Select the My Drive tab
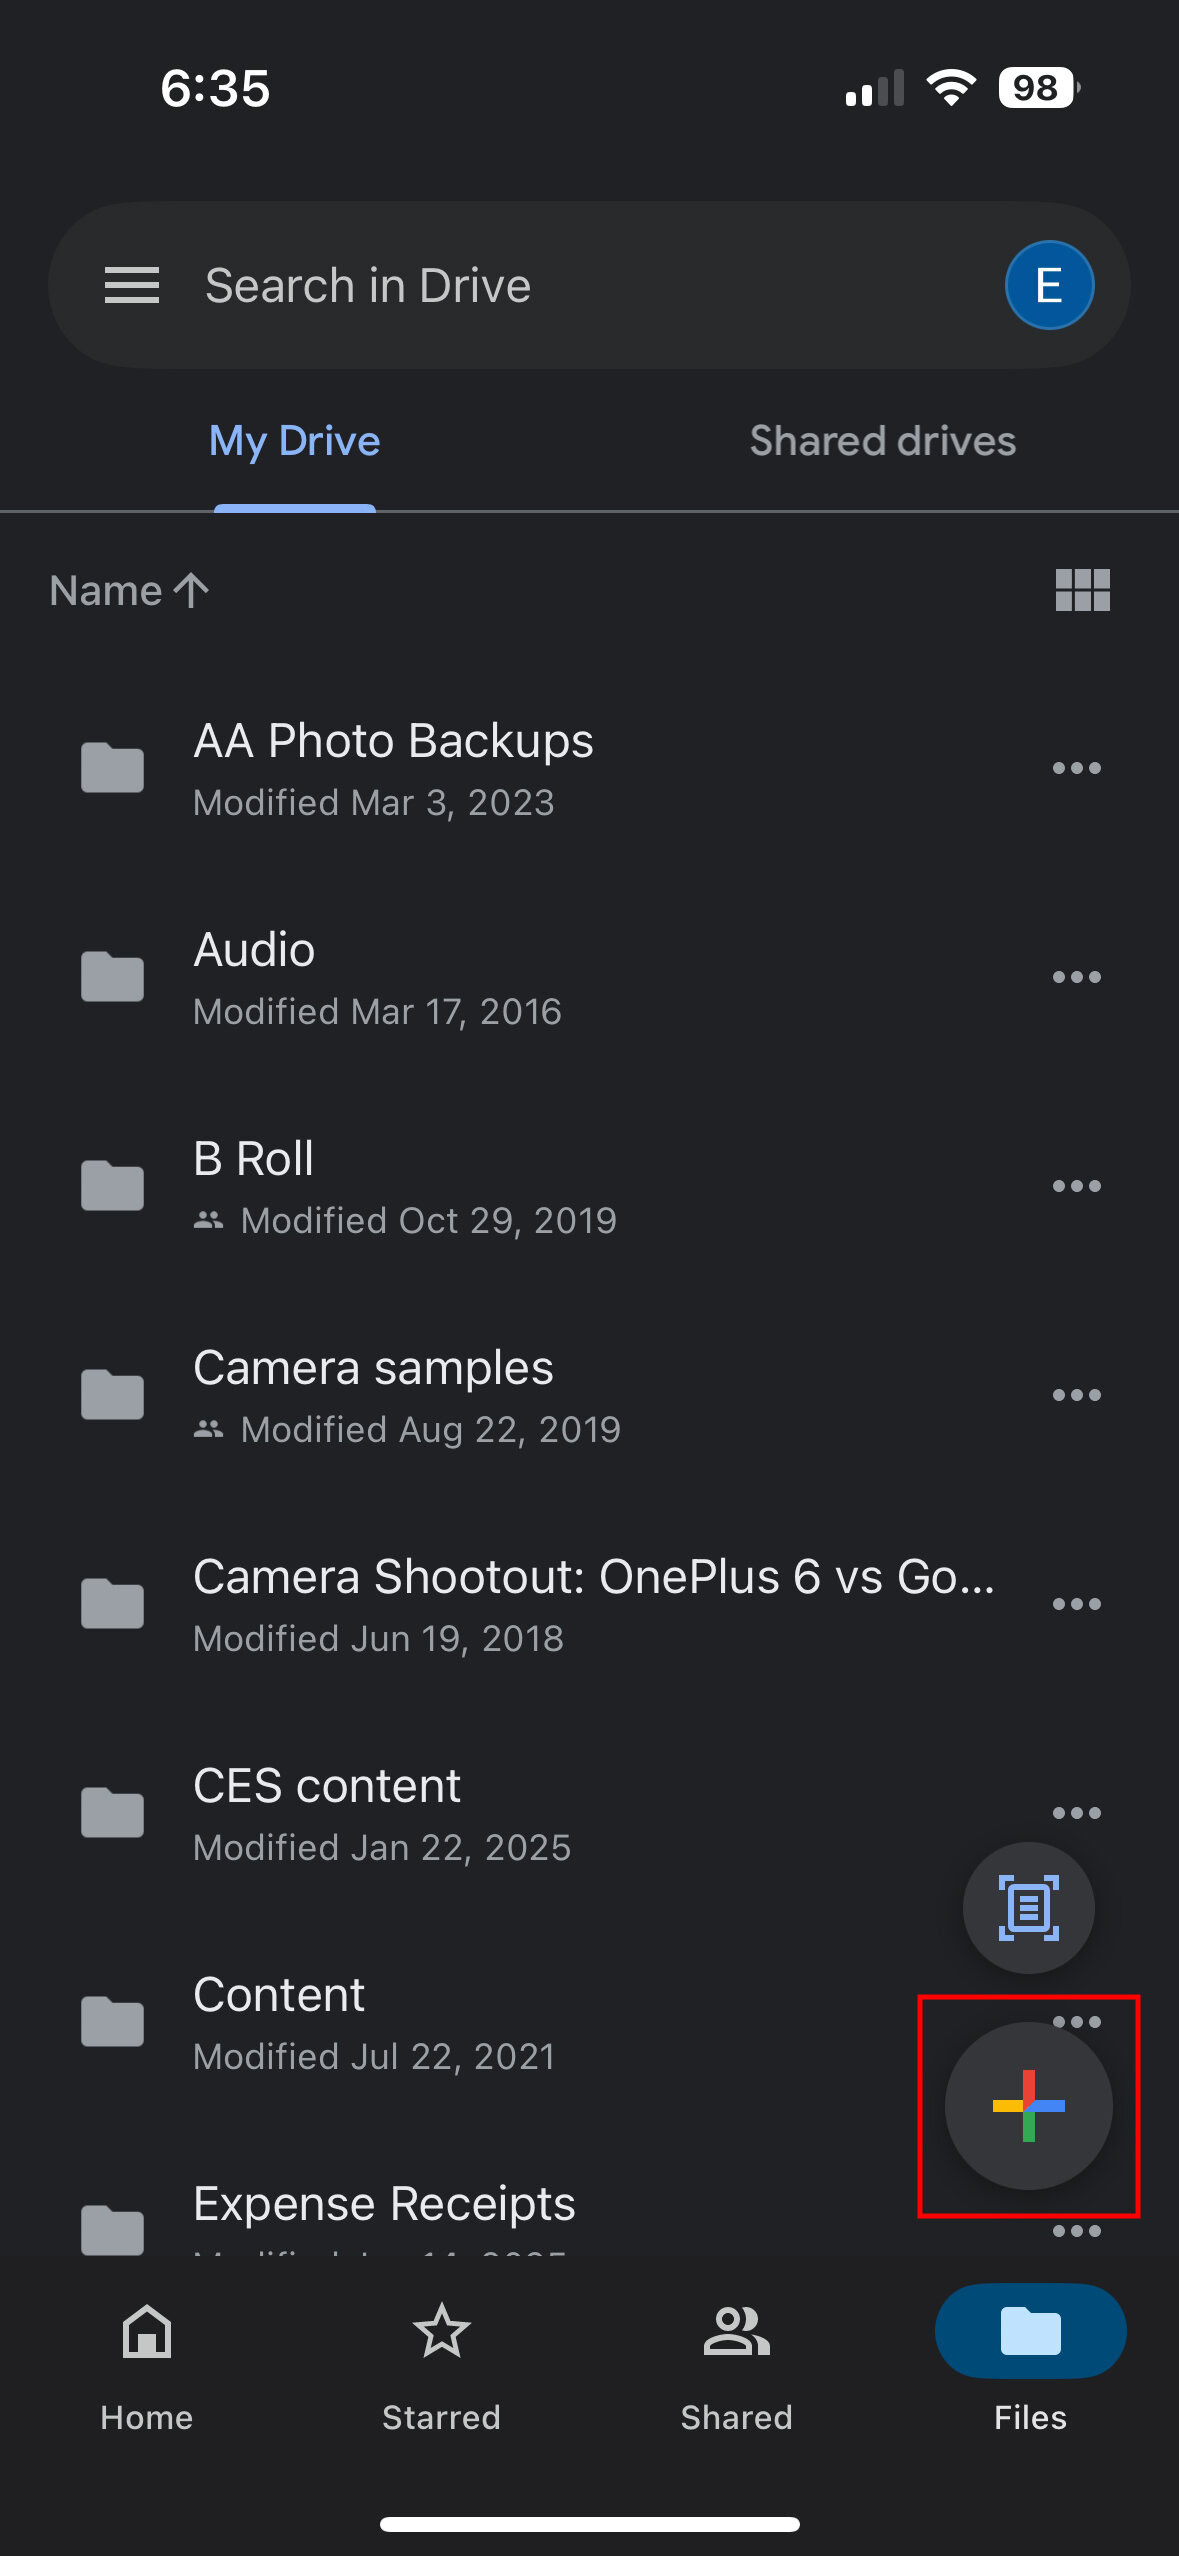This screenshot has height=2556, width=1179. click(294, 442)
